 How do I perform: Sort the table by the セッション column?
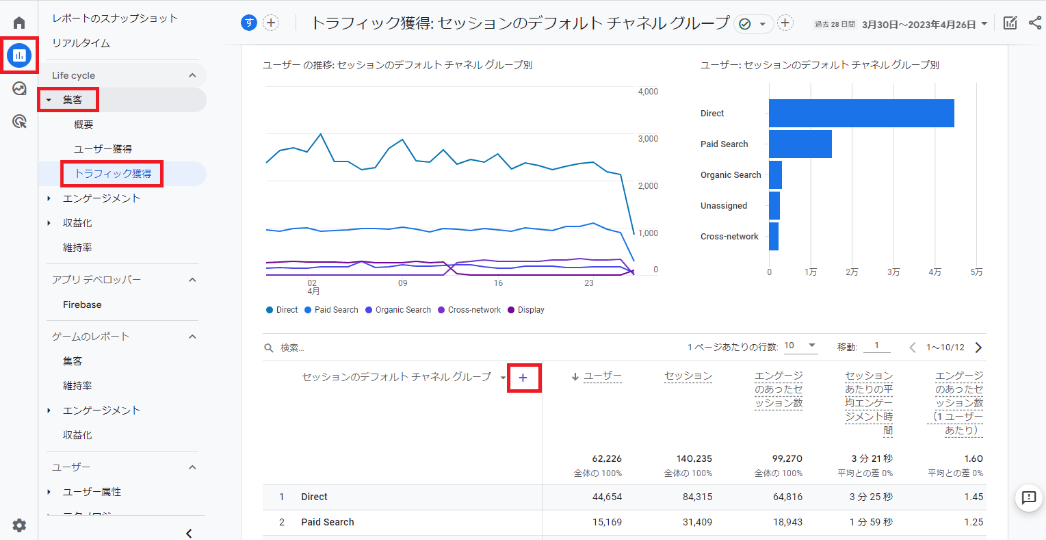tap(688, 376)
